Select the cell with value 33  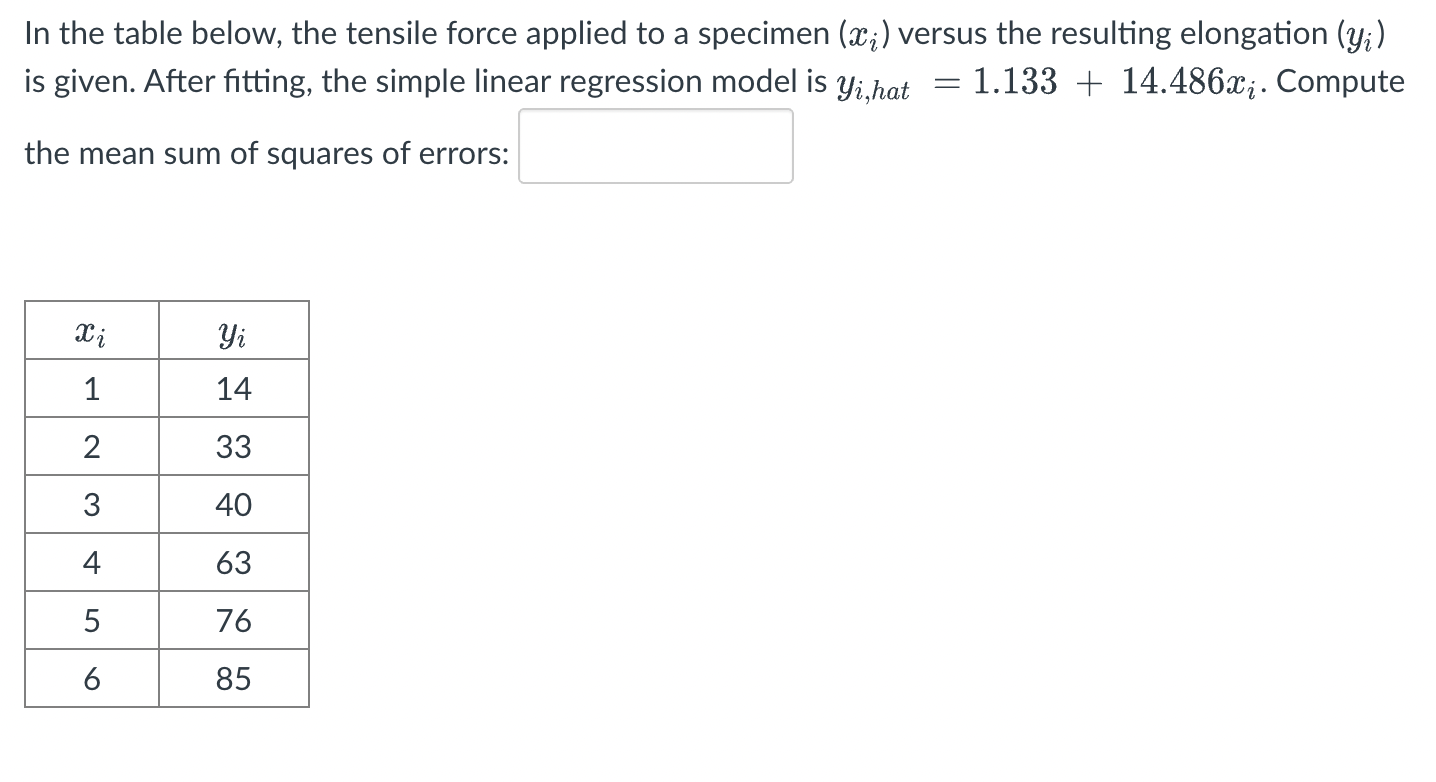[x=233, y=447]
